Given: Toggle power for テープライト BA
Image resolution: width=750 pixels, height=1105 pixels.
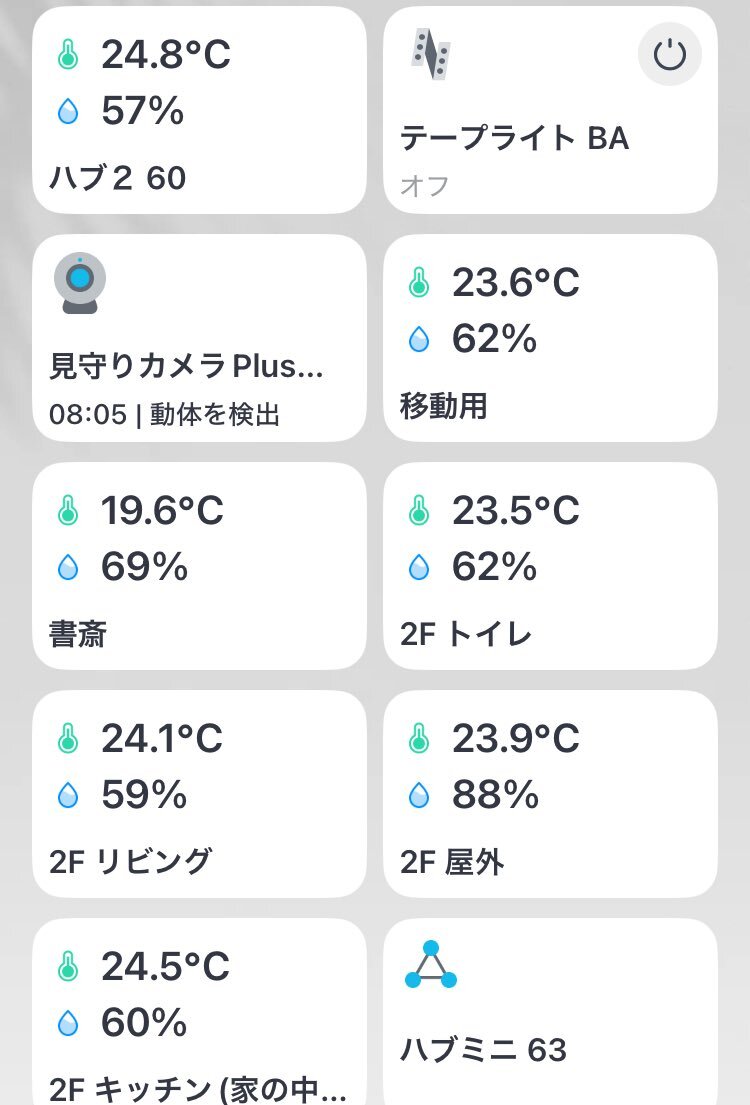Looking at the screenshot, I should click(669, 54).
